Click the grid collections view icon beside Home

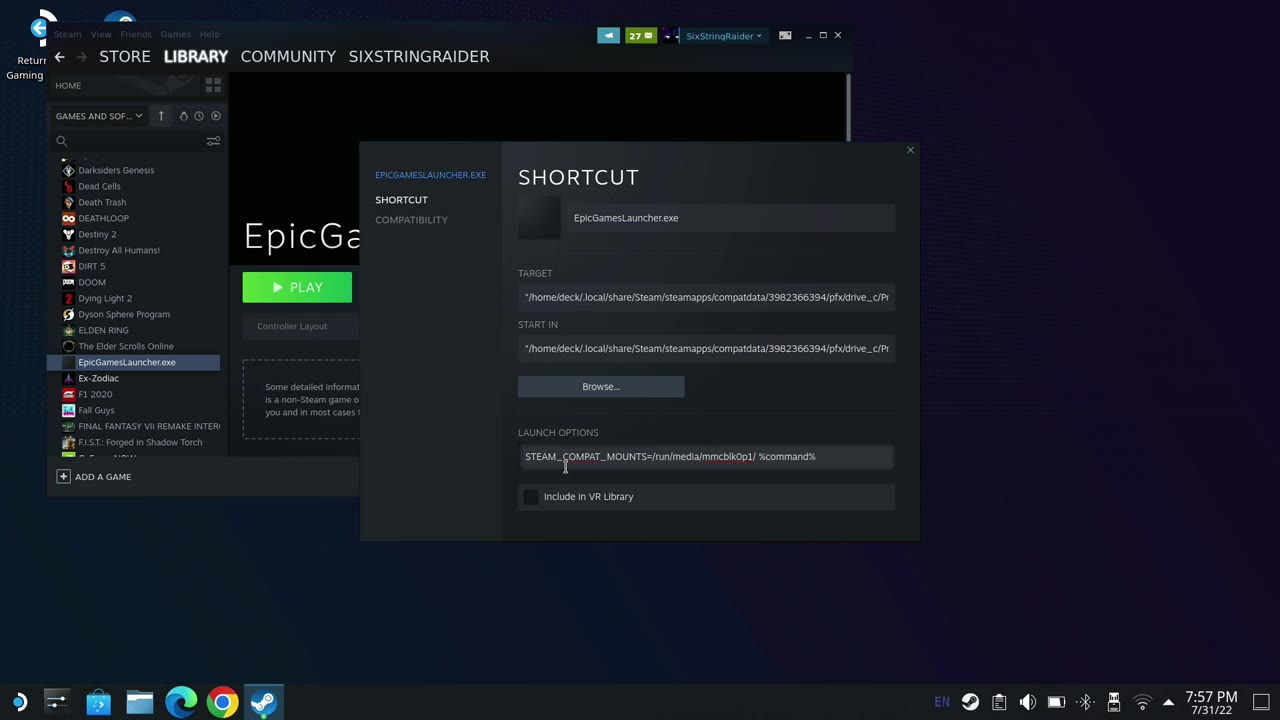tap(213, 85)
